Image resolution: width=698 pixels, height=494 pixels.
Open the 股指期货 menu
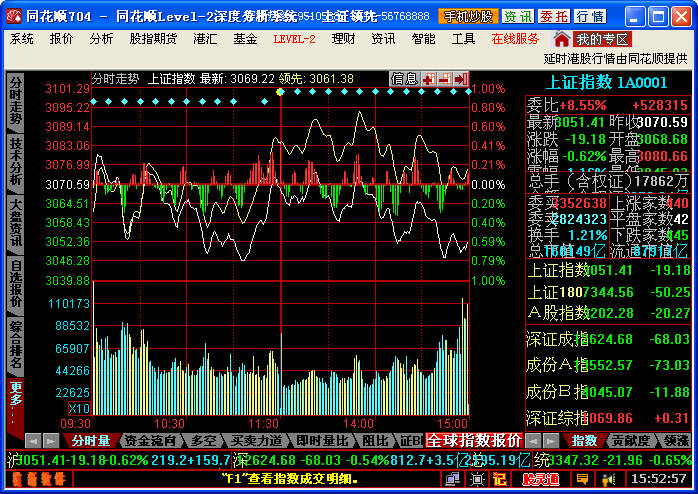pyautogui.click(x=154, y=39)
